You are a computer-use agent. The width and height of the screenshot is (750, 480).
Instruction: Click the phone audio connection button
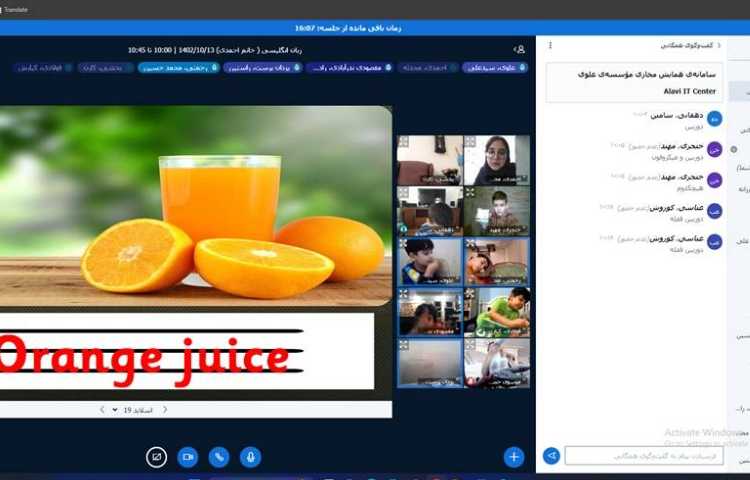point(219,457)
